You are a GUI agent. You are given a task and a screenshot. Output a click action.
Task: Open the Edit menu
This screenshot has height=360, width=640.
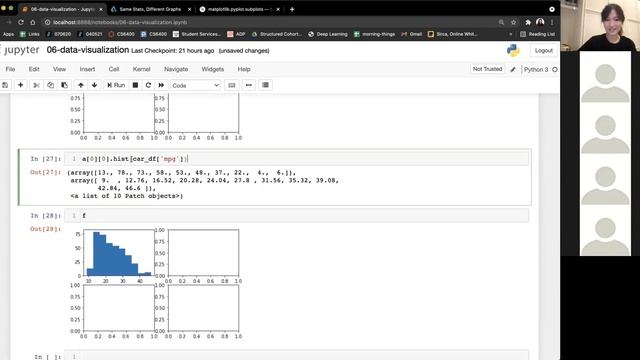pyautogui.click(x=34, y=69)
